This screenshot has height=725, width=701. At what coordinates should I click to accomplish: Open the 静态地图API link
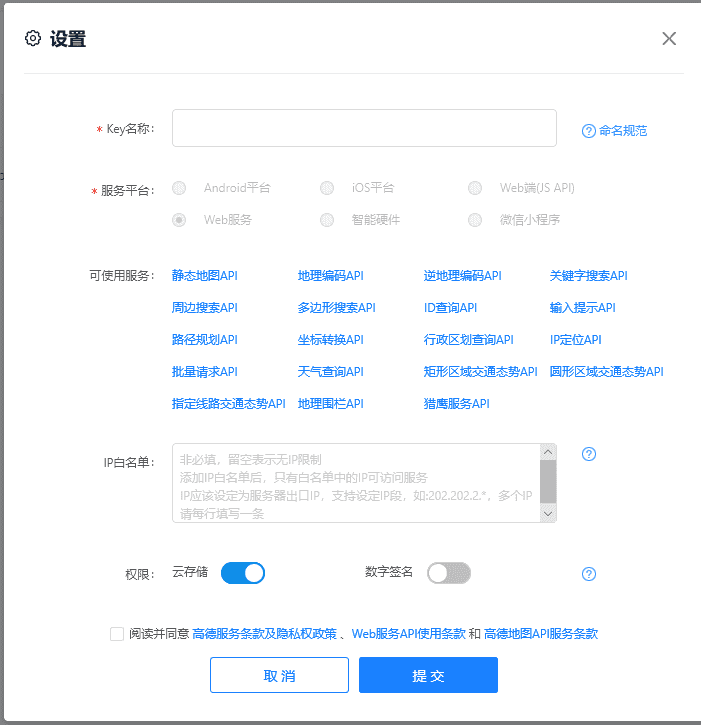204,276
